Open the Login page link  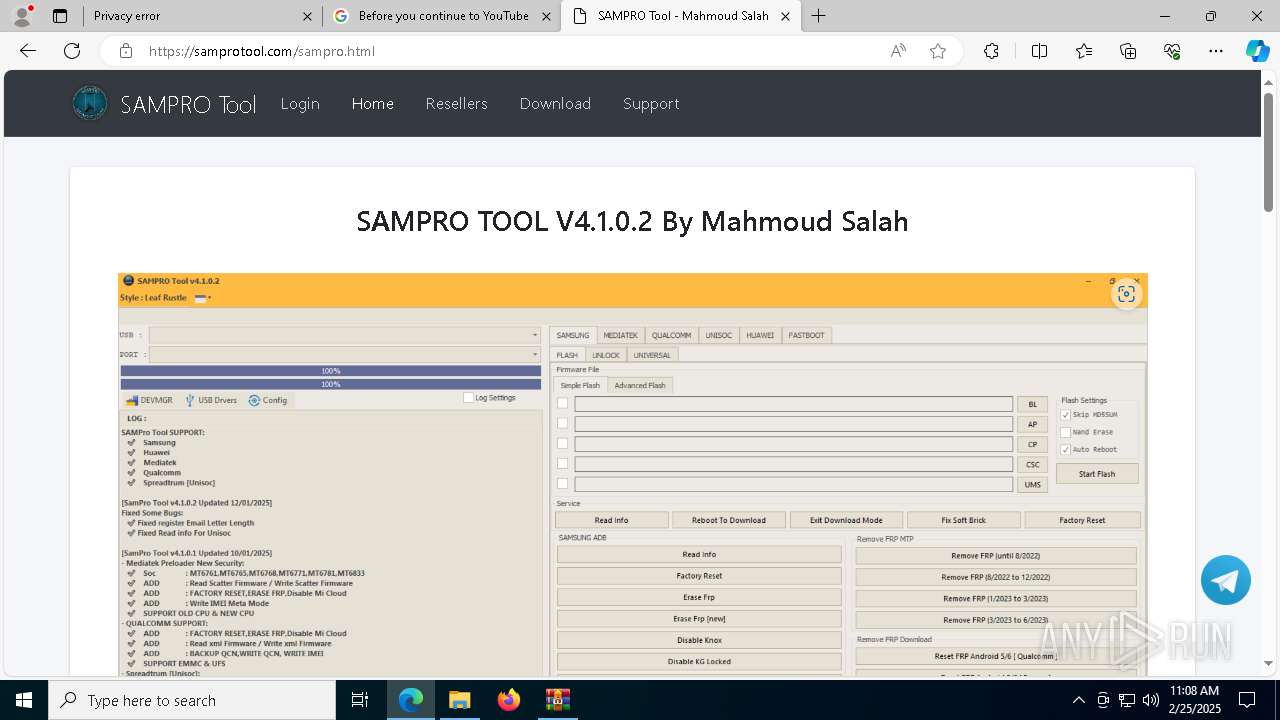[x=300, y=103]
